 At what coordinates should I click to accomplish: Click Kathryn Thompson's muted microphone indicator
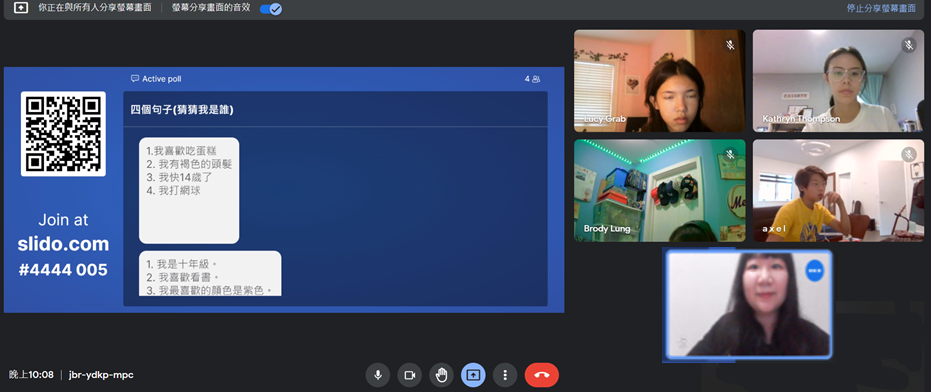(909, 45)
